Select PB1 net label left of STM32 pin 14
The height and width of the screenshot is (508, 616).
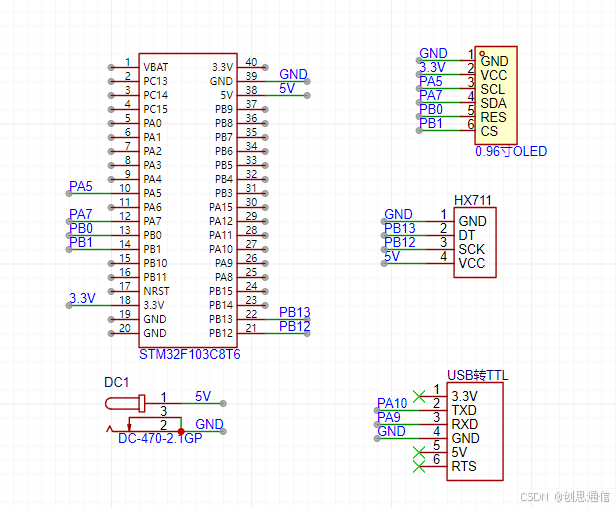[81, 242]
